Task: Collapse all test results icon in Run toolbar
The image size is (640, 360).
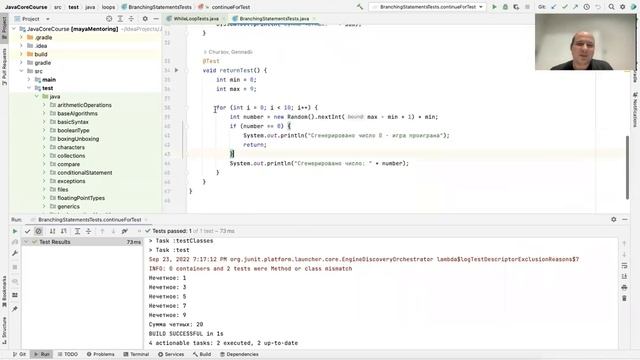Action: [88, 231]
